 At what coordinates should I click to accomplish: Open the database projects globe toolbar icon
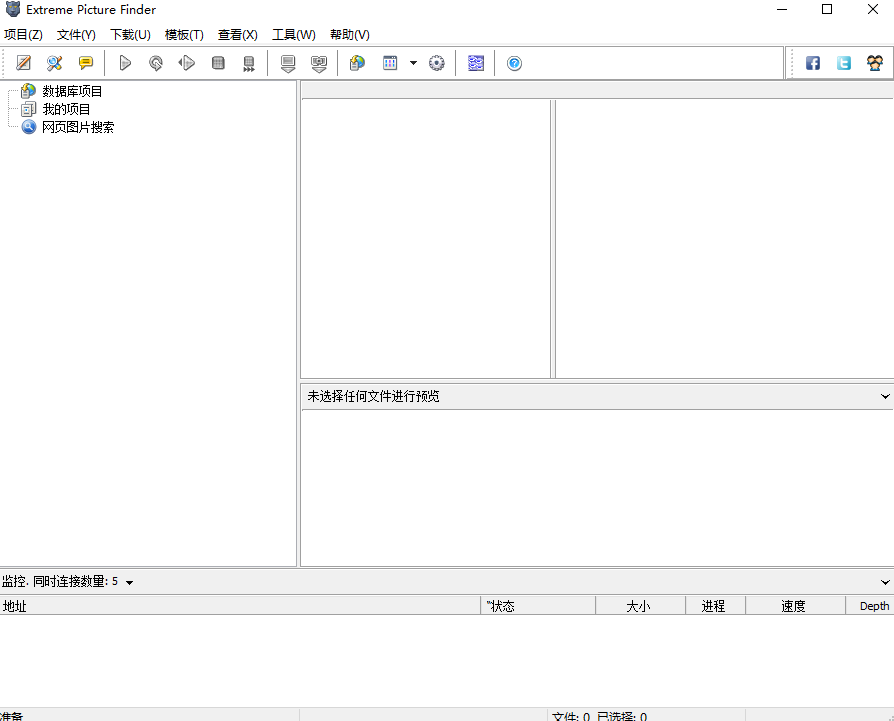pyautogui.click(x=357, y=63)
